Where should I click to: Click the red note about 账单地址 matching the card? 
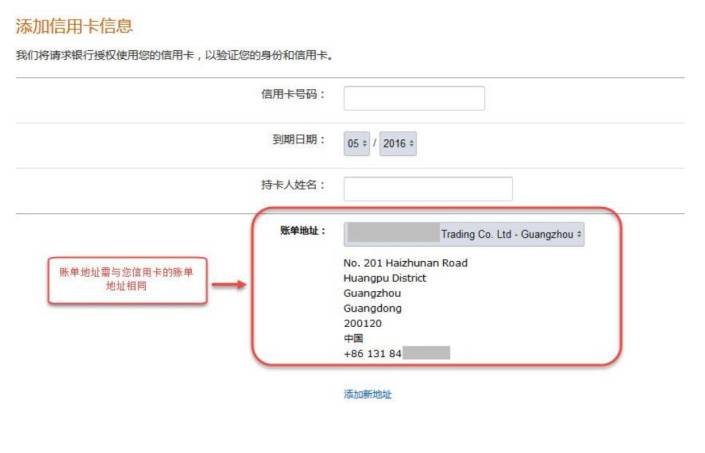pos(127,280)
